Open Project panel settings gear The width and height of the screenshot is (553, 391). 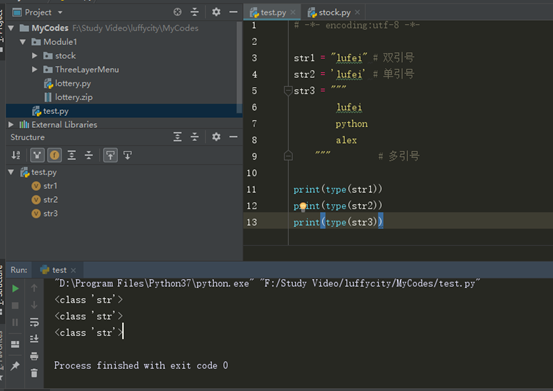pyautogui.click(x=216, y=12)
